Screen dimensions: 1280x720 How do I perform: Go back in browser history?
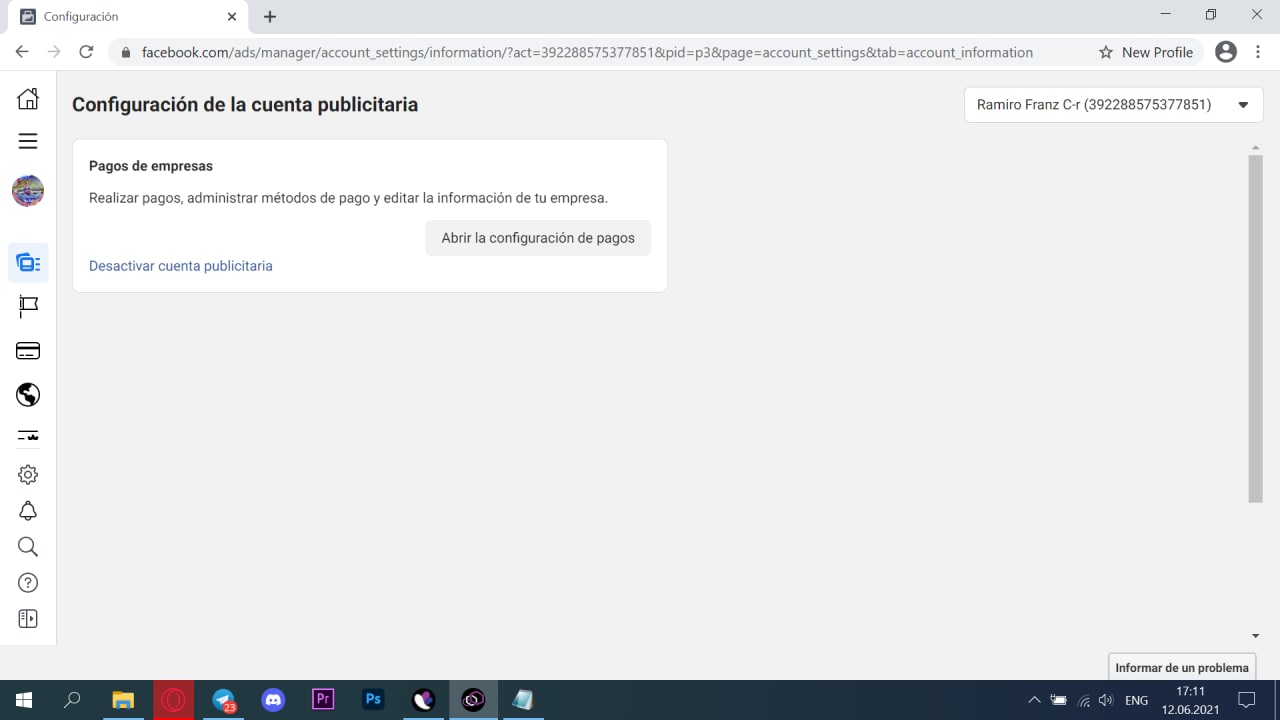[22, 52]
